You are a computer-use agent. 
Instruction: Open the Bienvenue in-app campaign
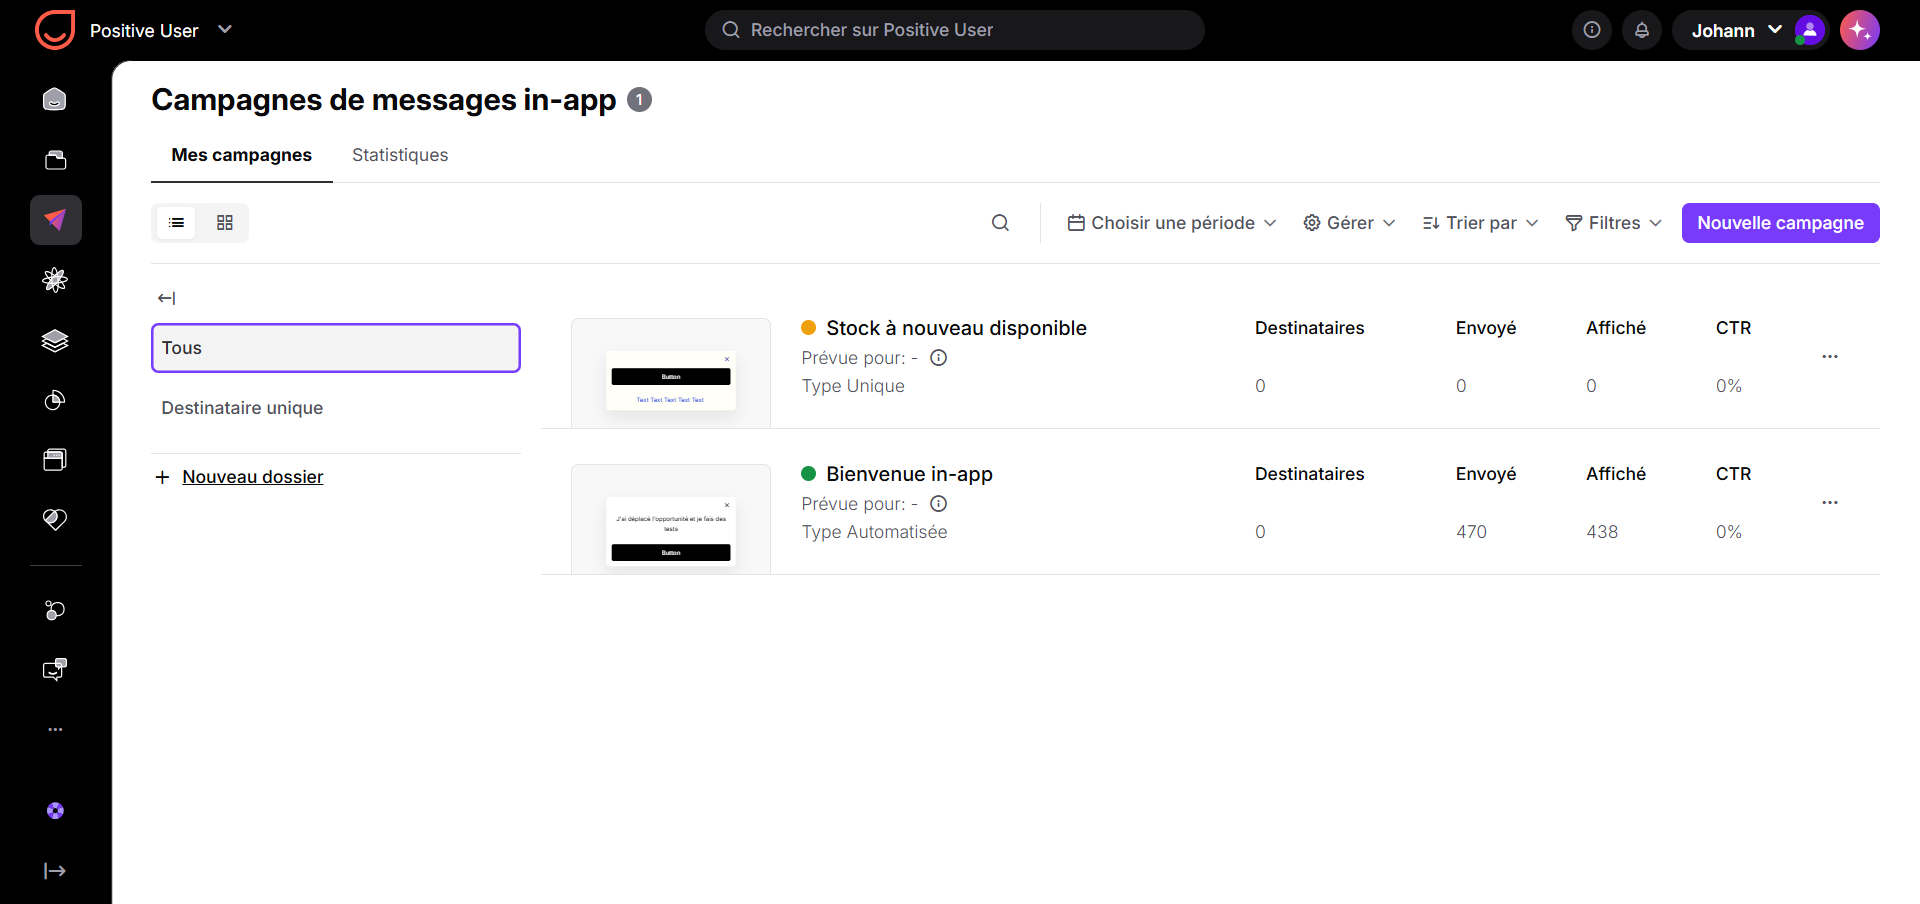pos(909,474)
